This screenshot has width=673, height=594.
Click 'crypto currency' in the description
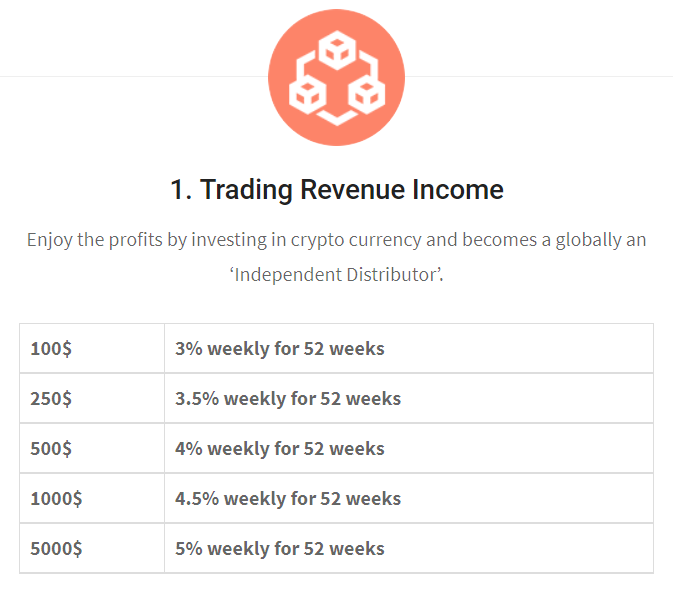356,240
